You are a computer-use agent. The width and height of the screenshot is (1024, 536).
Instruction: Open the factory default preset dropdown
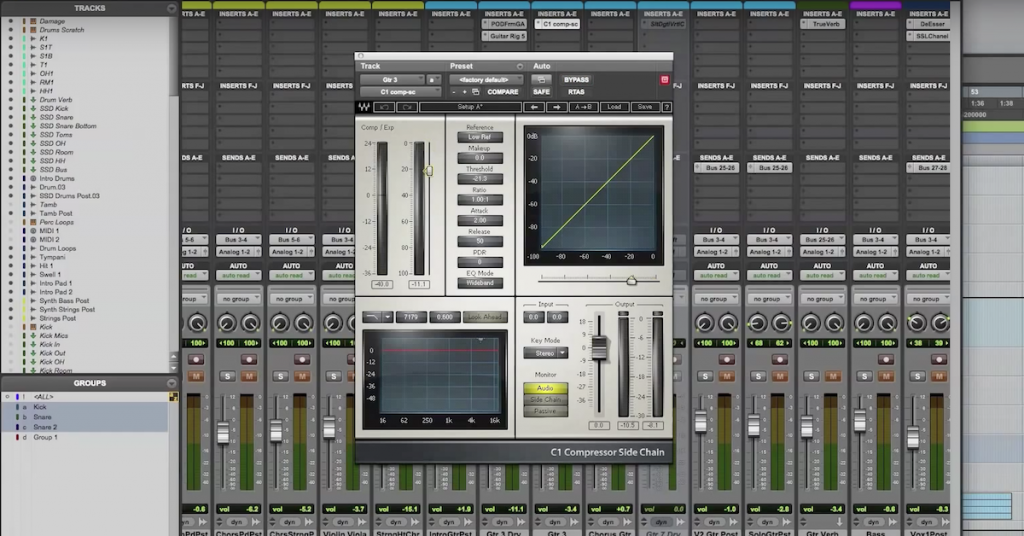[x=486, y=80]
